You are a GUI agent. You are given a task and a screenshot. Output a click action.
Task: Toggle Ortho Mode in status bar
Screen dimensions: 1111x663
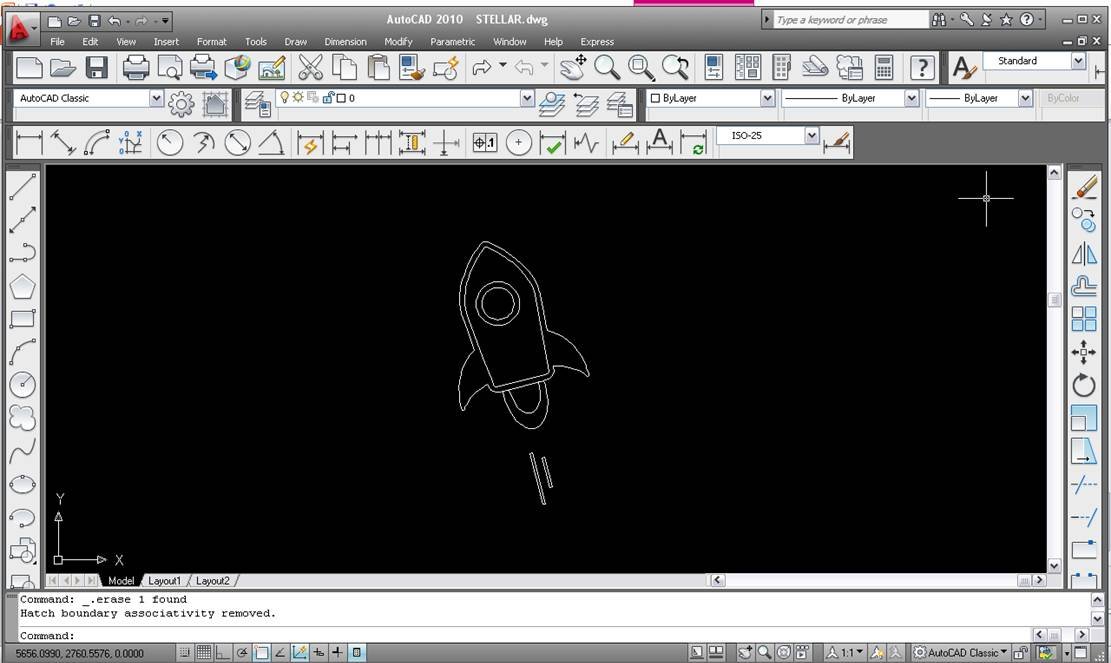click(x=222, y=652)
